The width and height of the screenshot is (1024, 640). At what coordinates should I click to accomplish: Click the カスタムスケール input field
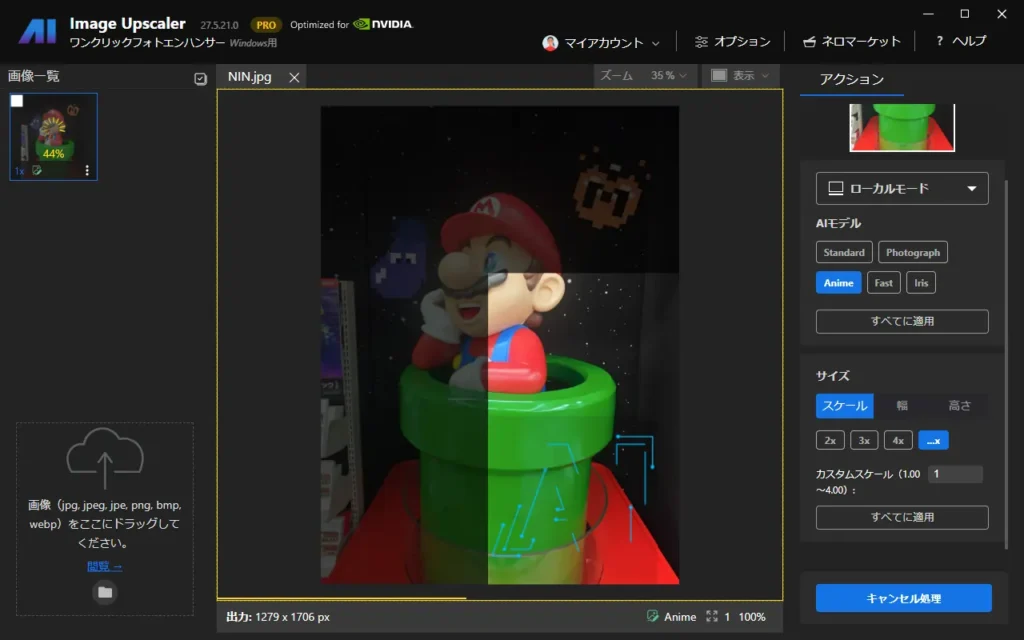(x=954, y=475)
